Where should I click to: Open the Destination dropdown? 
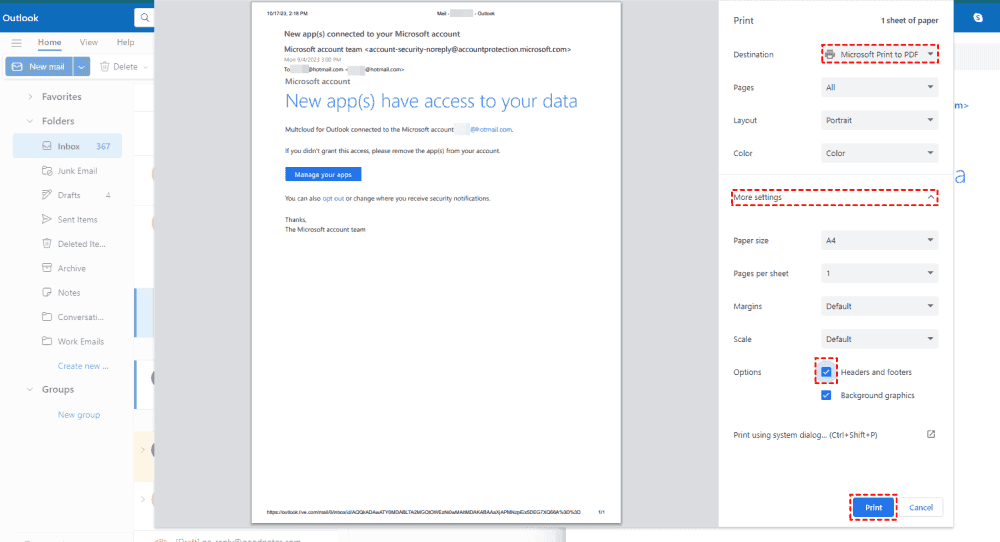(879, 54)
